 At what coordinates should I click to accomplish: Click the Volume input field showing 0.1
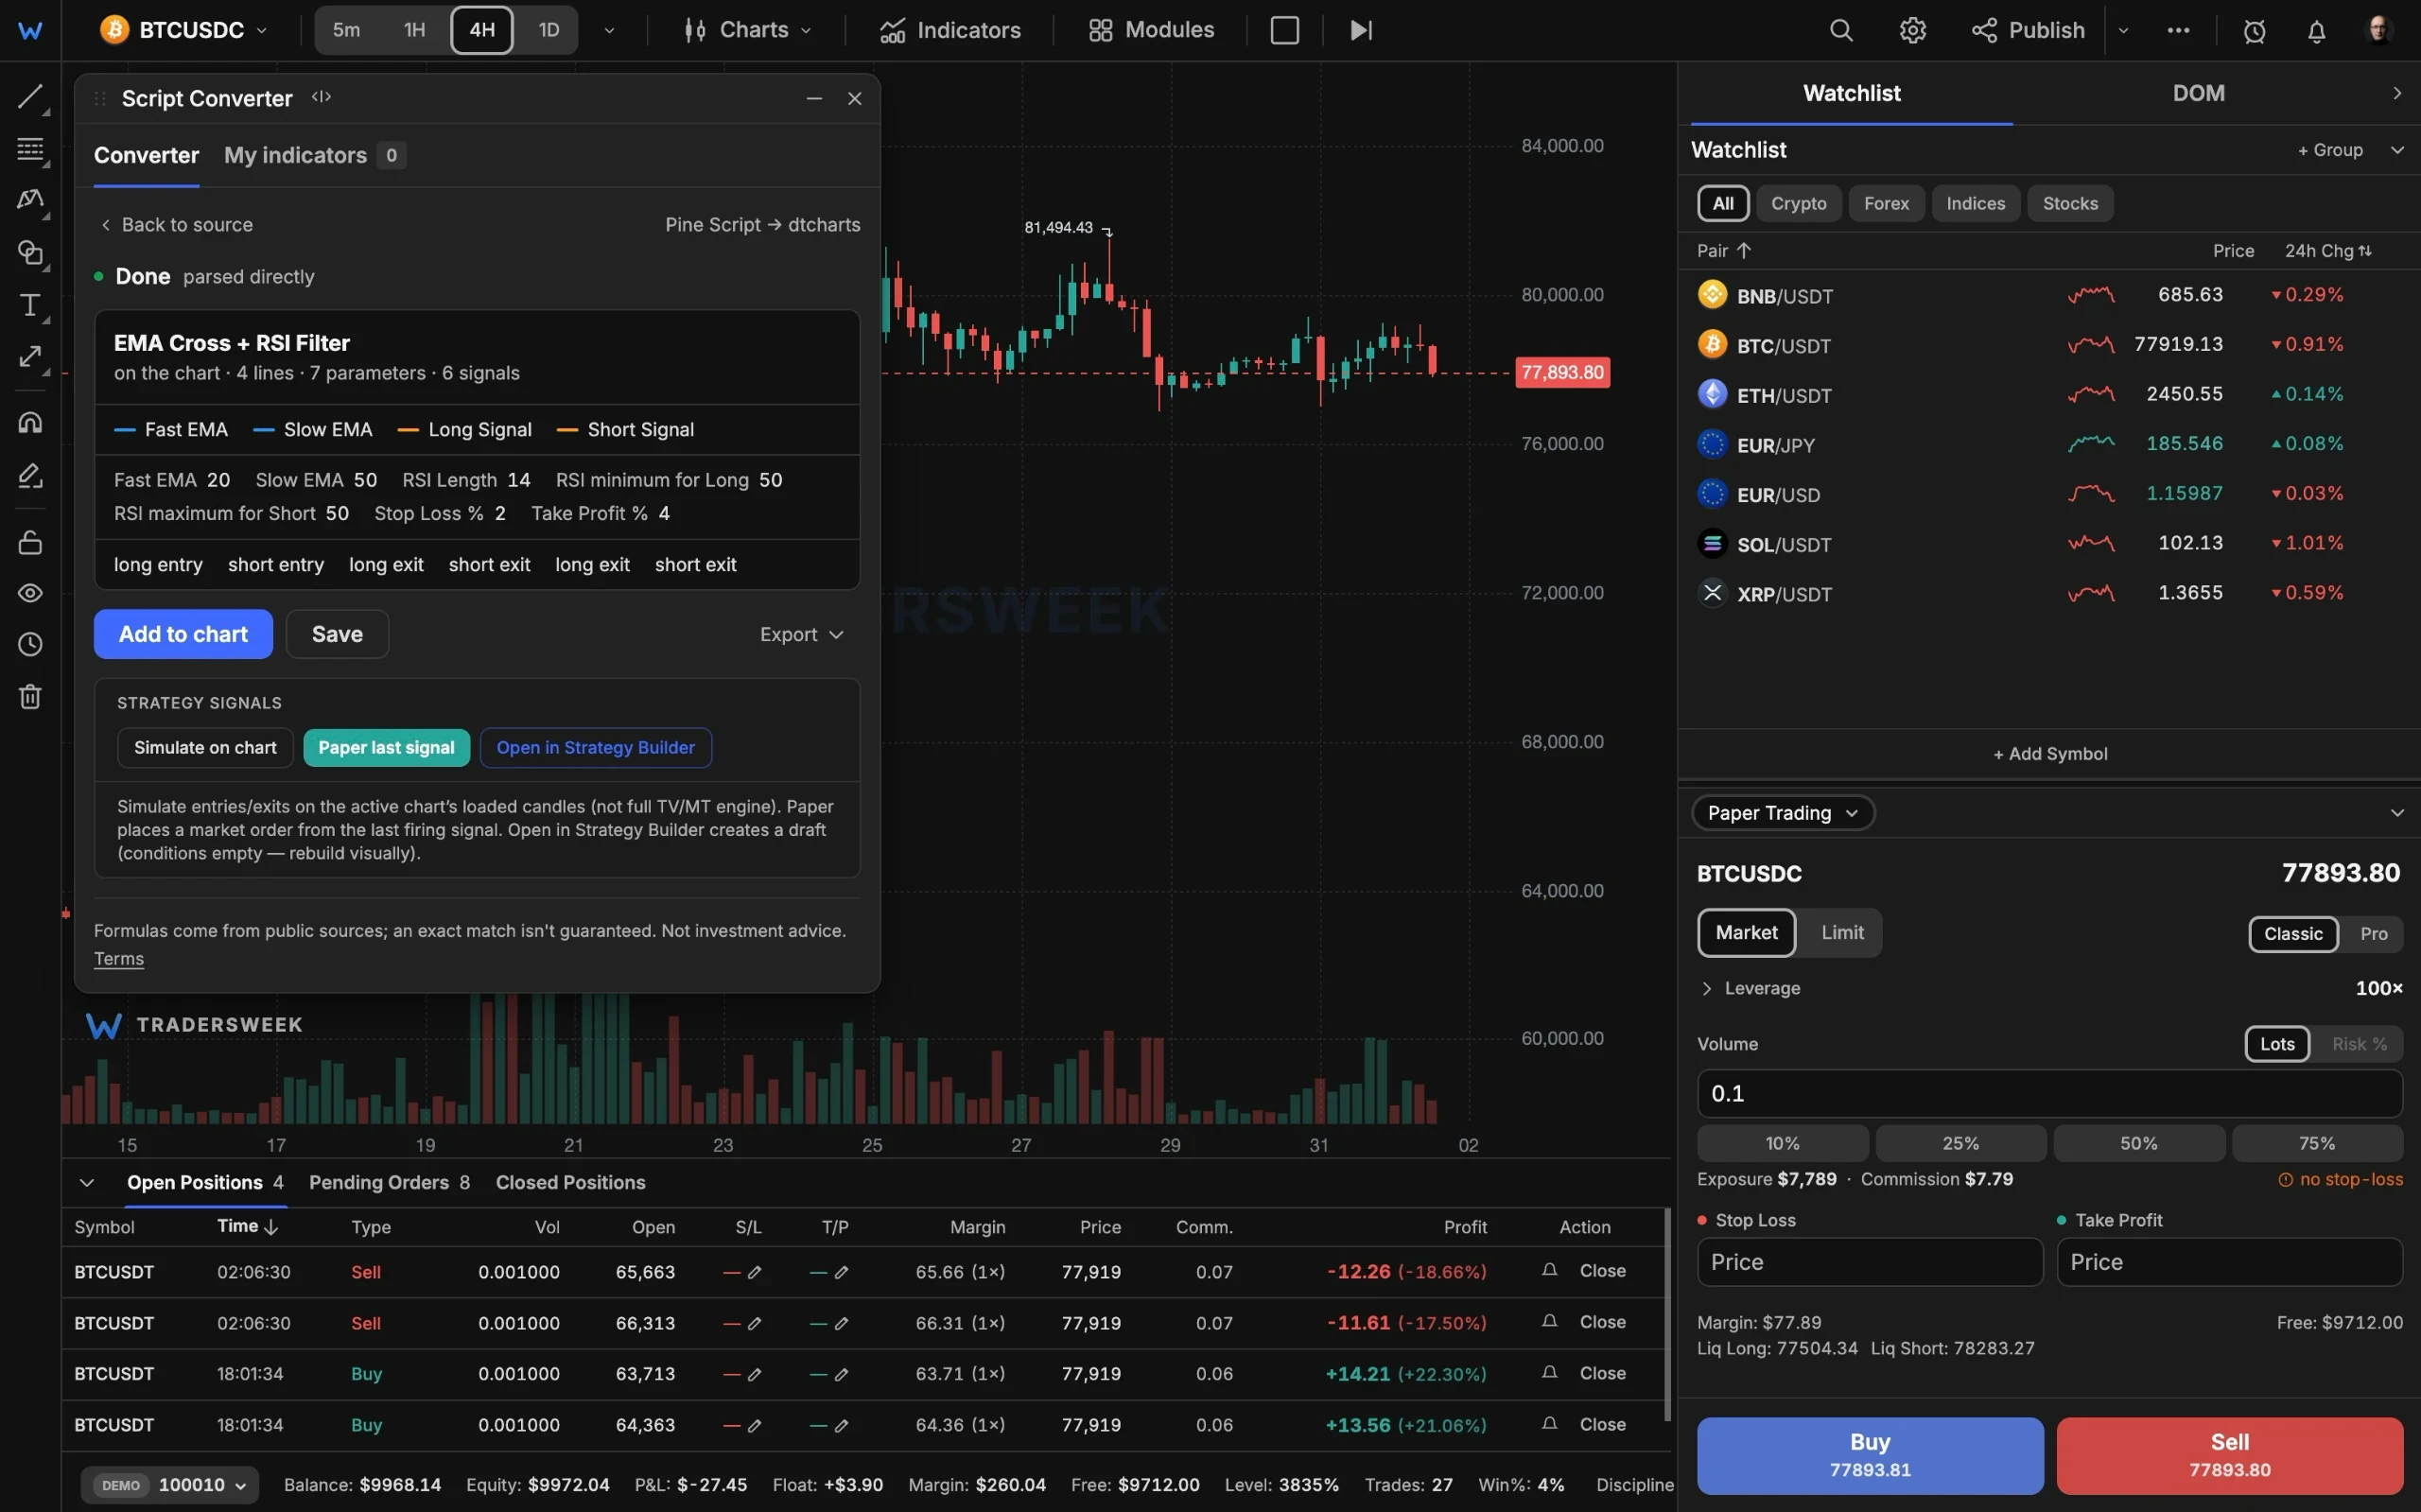(x=2049, y=1093)
